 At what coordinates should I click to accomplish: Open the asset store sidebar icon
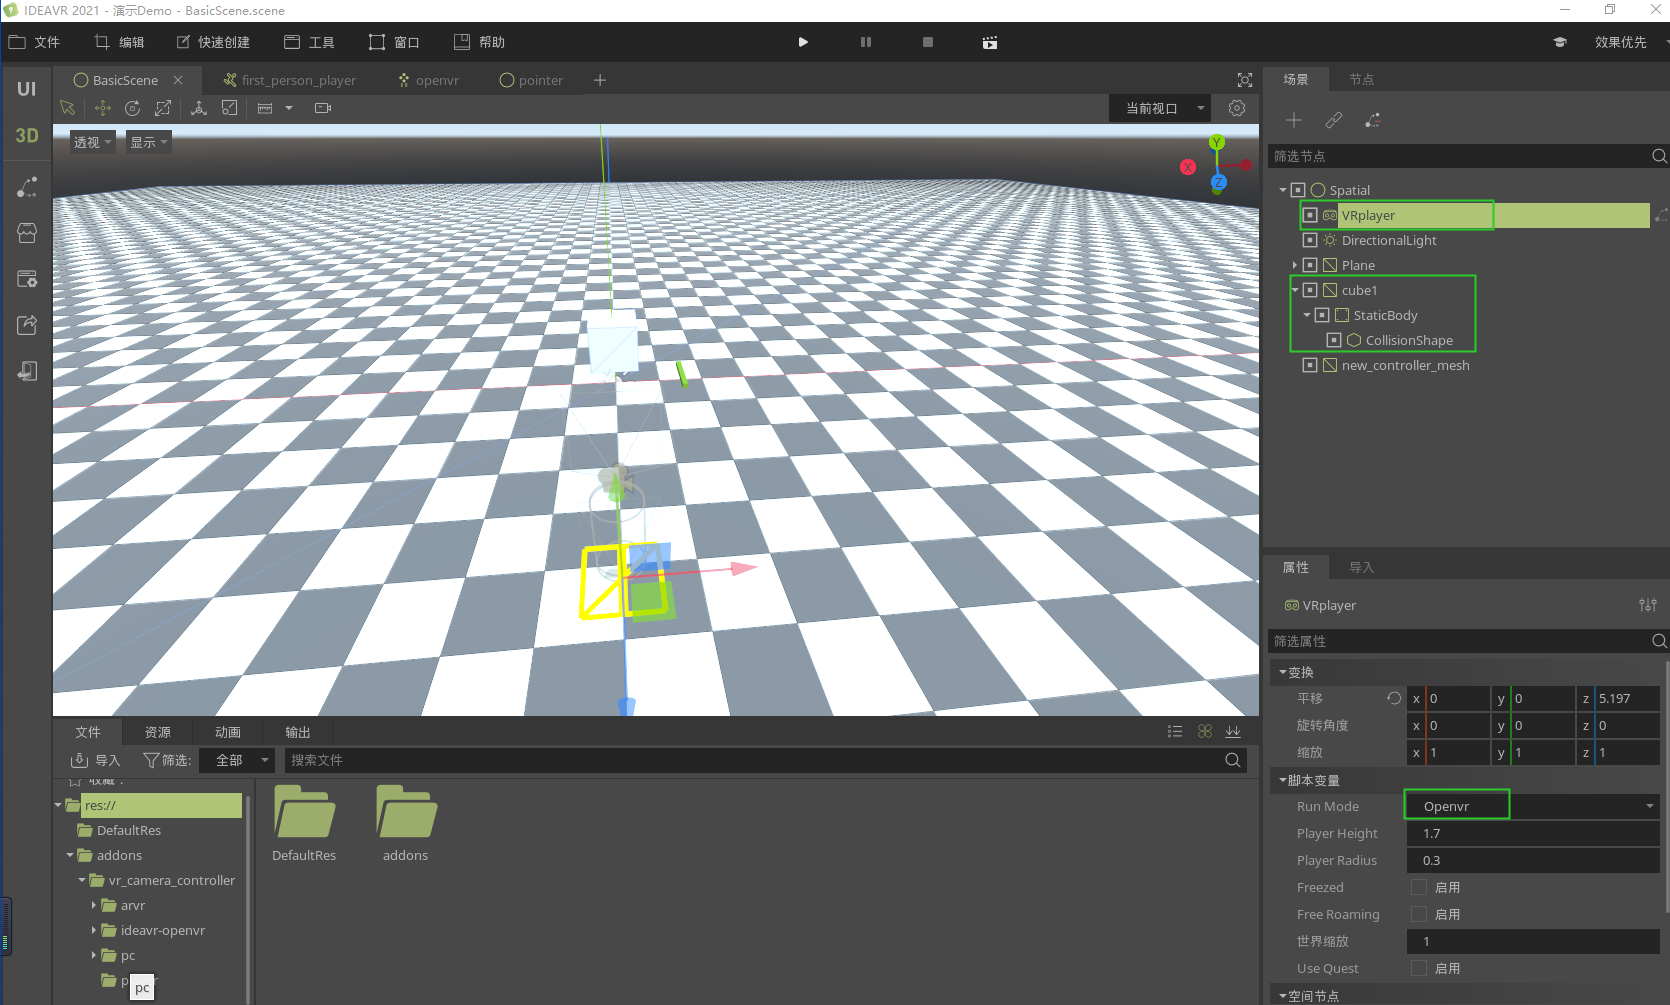(27, 233)
